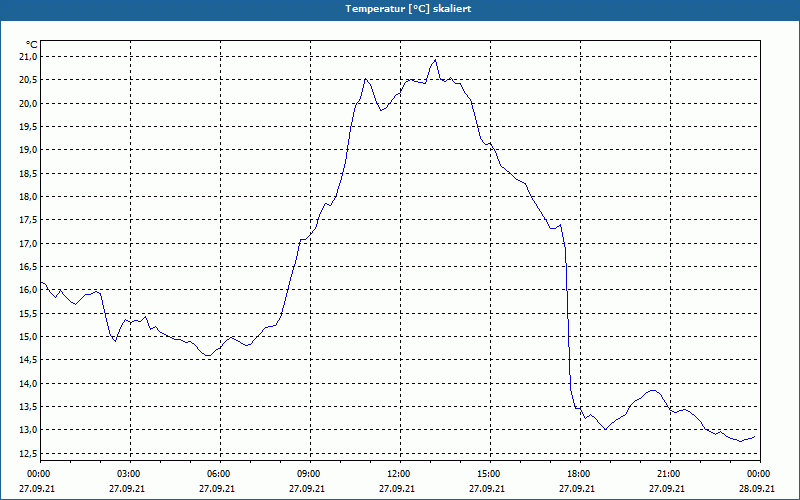Select the "27.09.21" date under "18:00"

pos(577,489)
